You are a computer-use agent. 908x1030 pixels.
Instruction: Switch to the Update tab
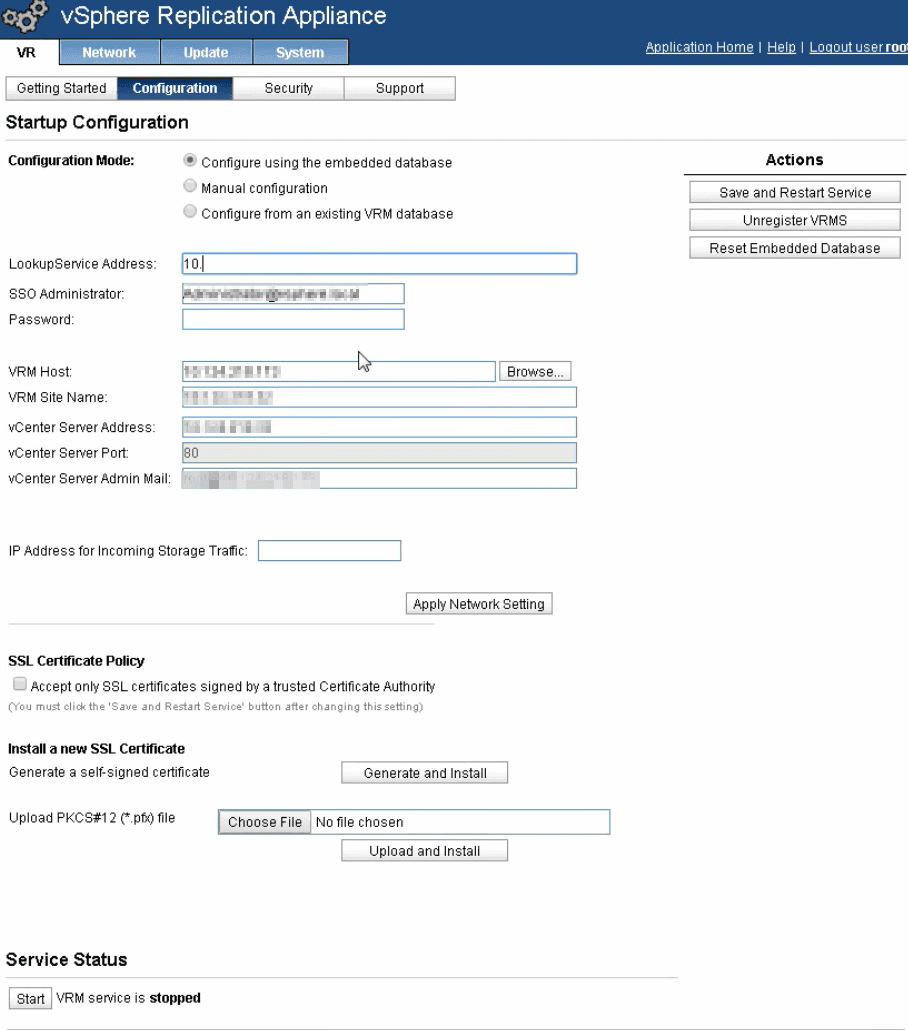[x=206, y=53]
